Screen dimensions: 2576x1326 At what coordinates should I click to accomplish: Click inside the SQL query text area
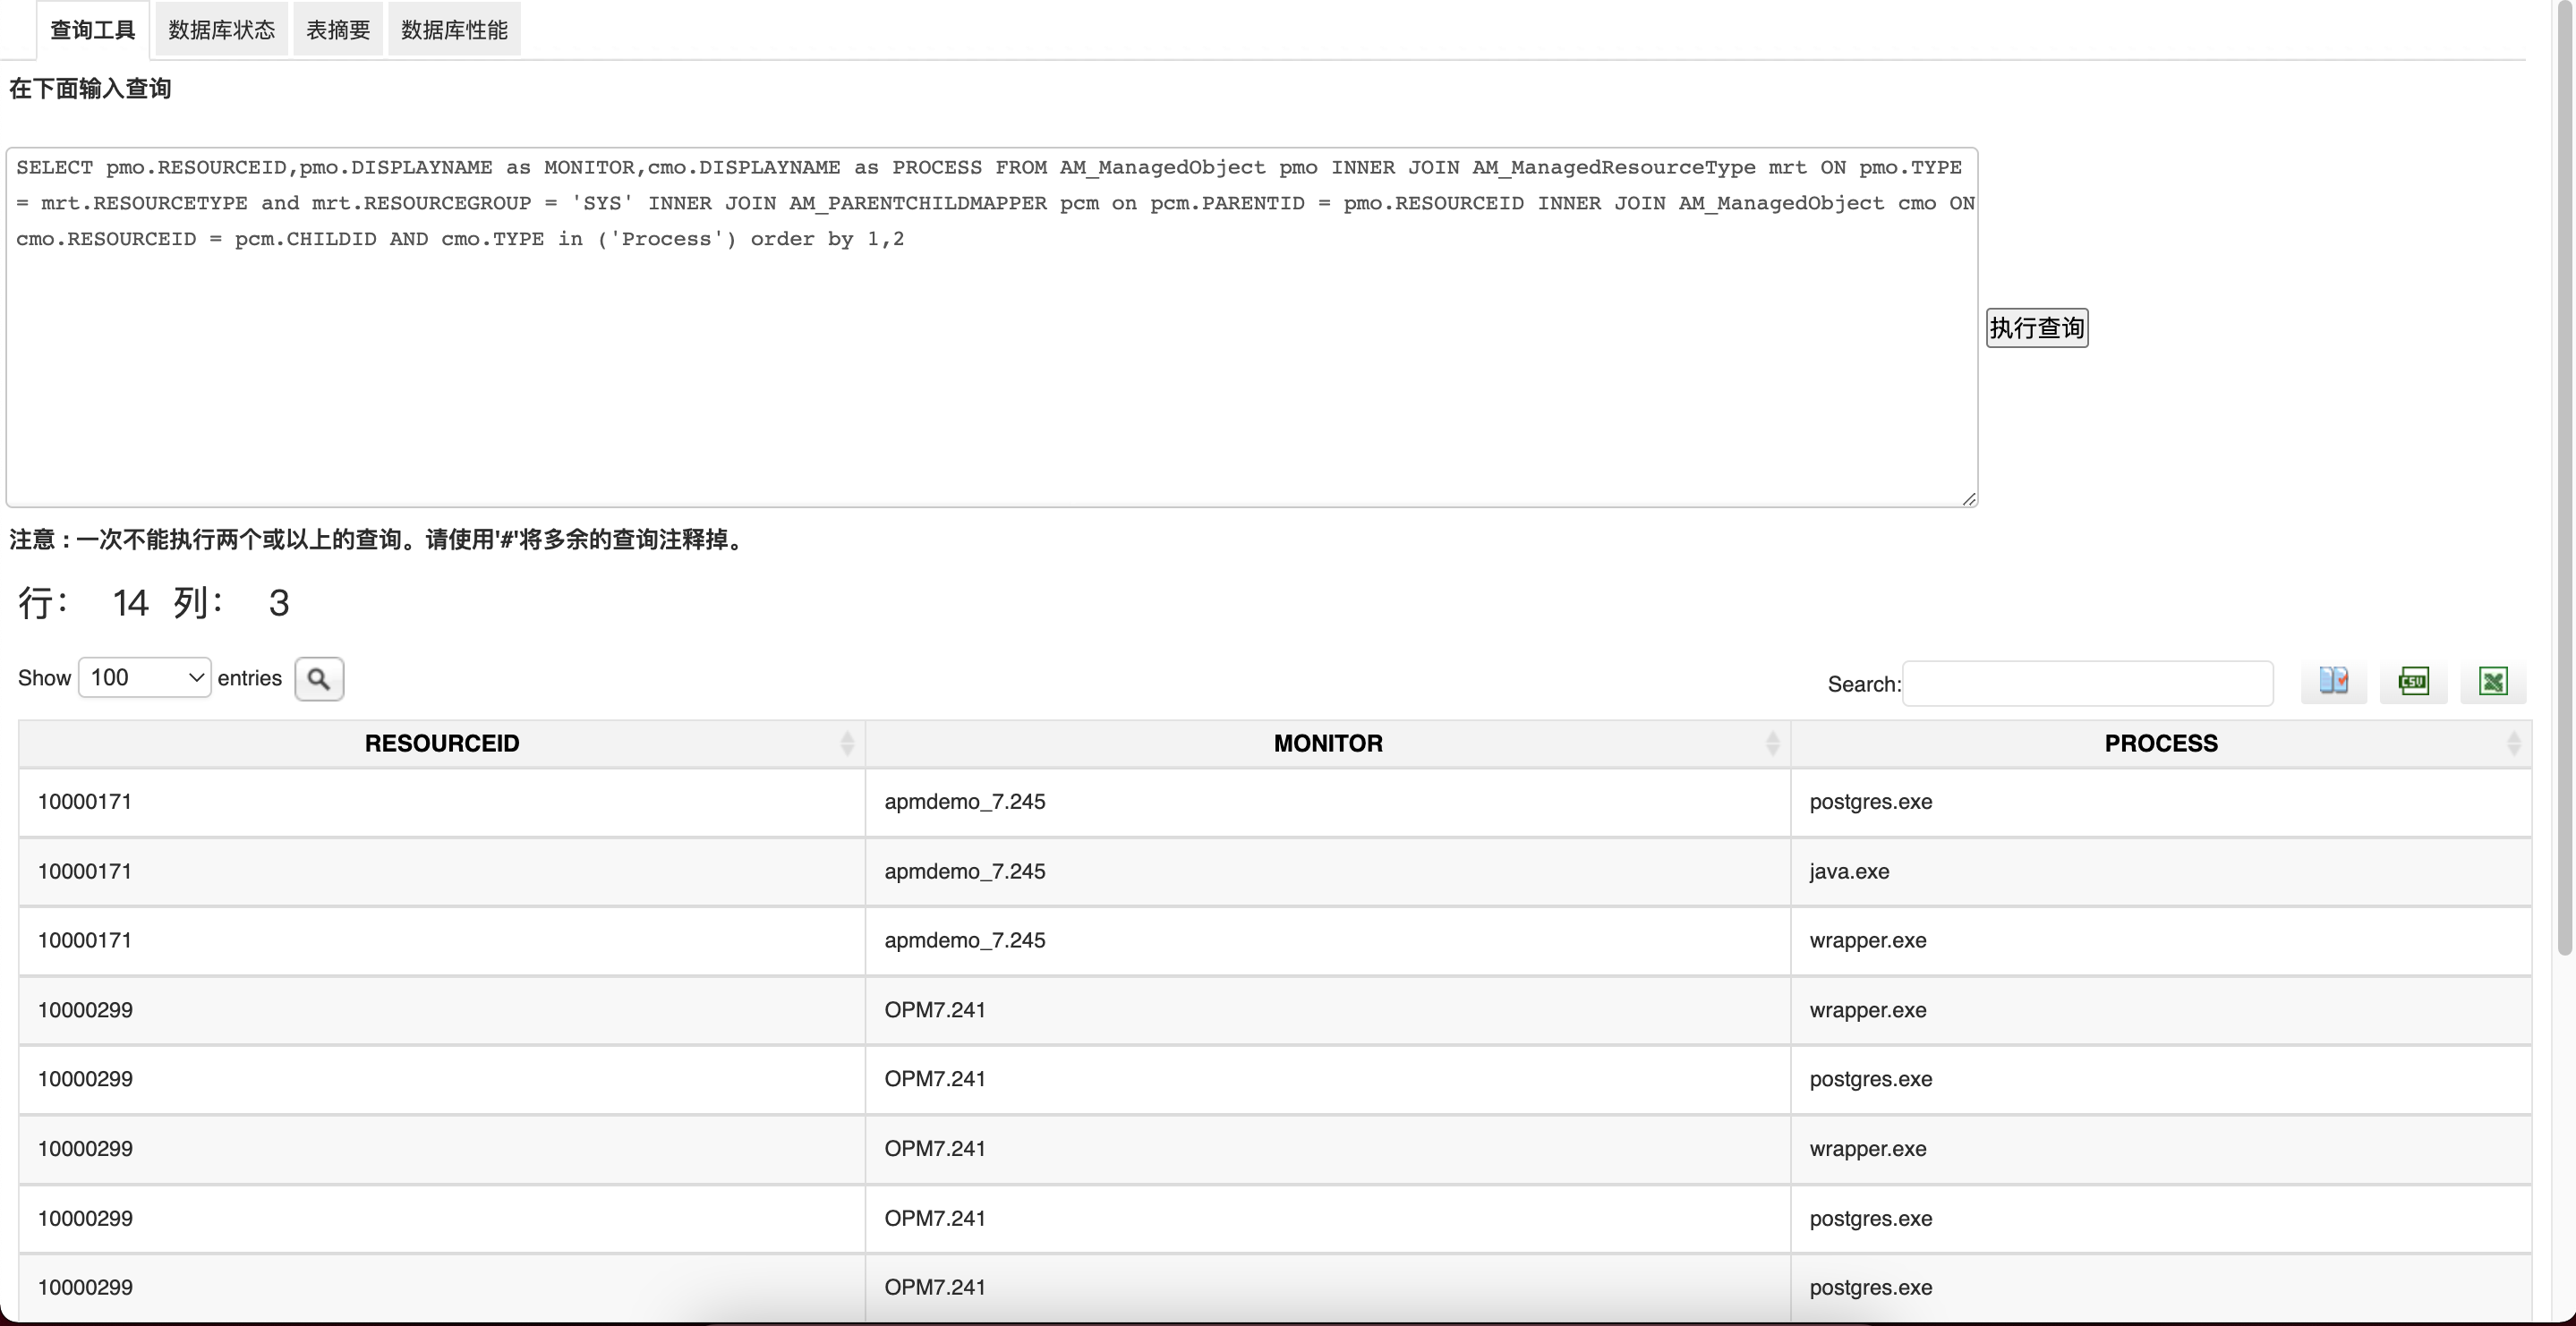[x=991, y=327]
